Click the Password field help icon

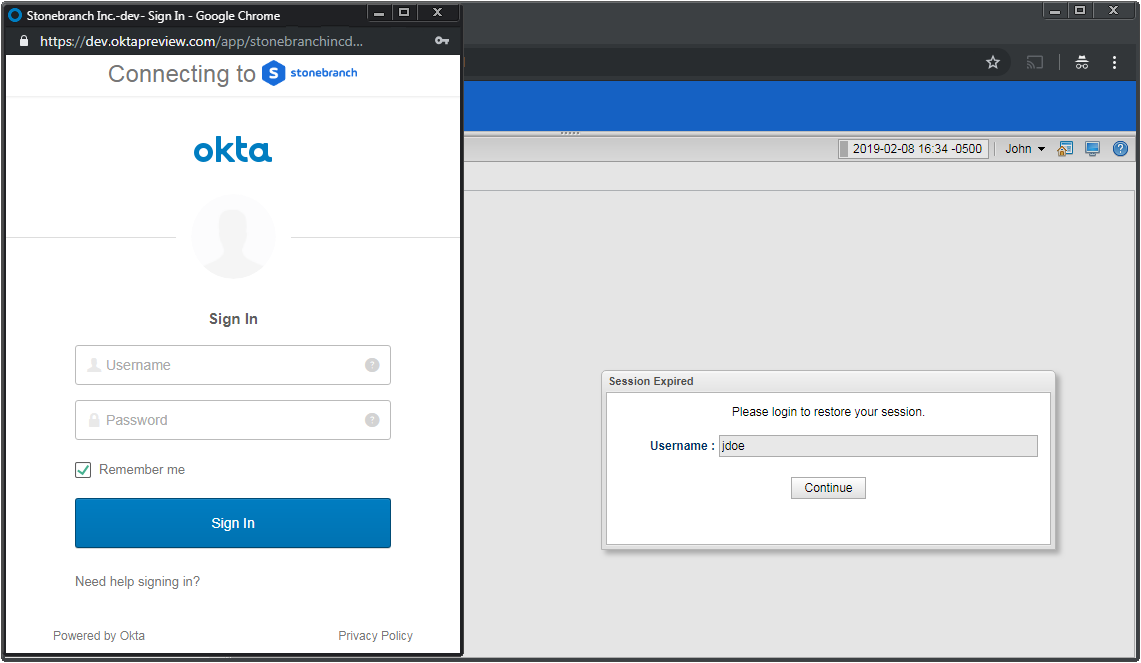tap(372, 420)
